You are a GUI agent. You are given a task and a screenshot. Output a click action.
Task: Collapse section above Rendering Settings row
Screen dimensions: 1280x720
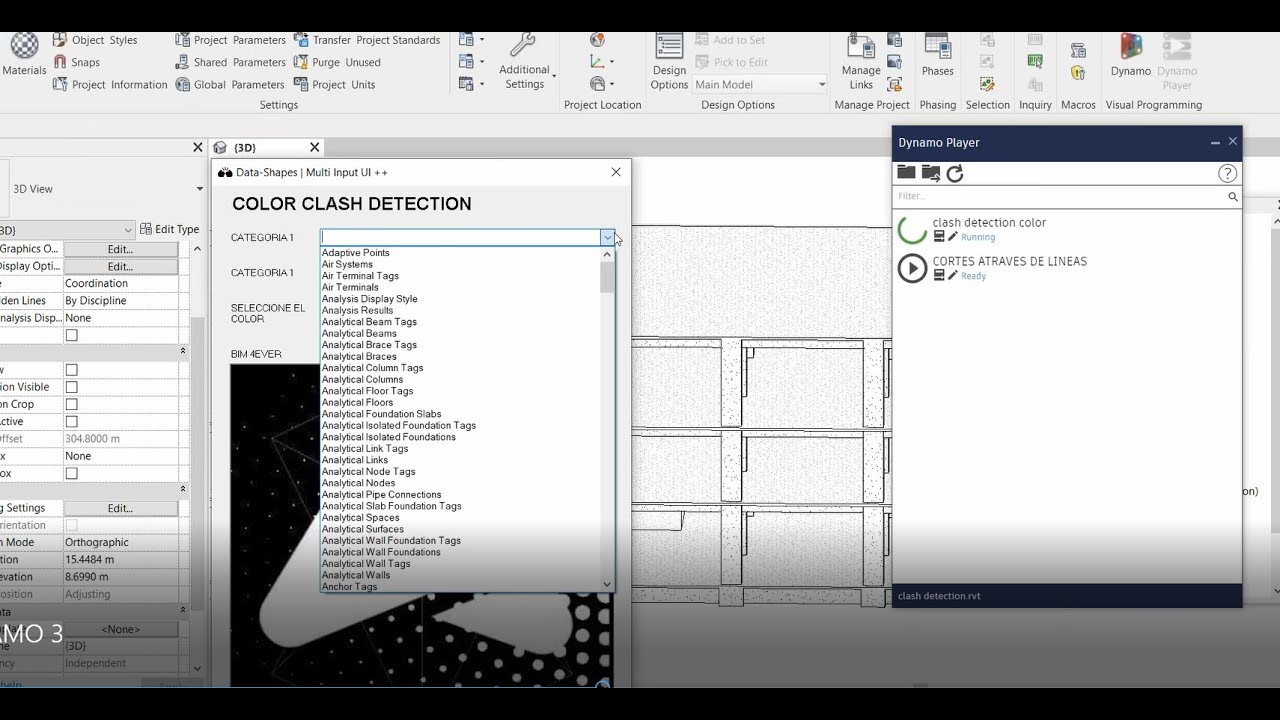(183, 489)
